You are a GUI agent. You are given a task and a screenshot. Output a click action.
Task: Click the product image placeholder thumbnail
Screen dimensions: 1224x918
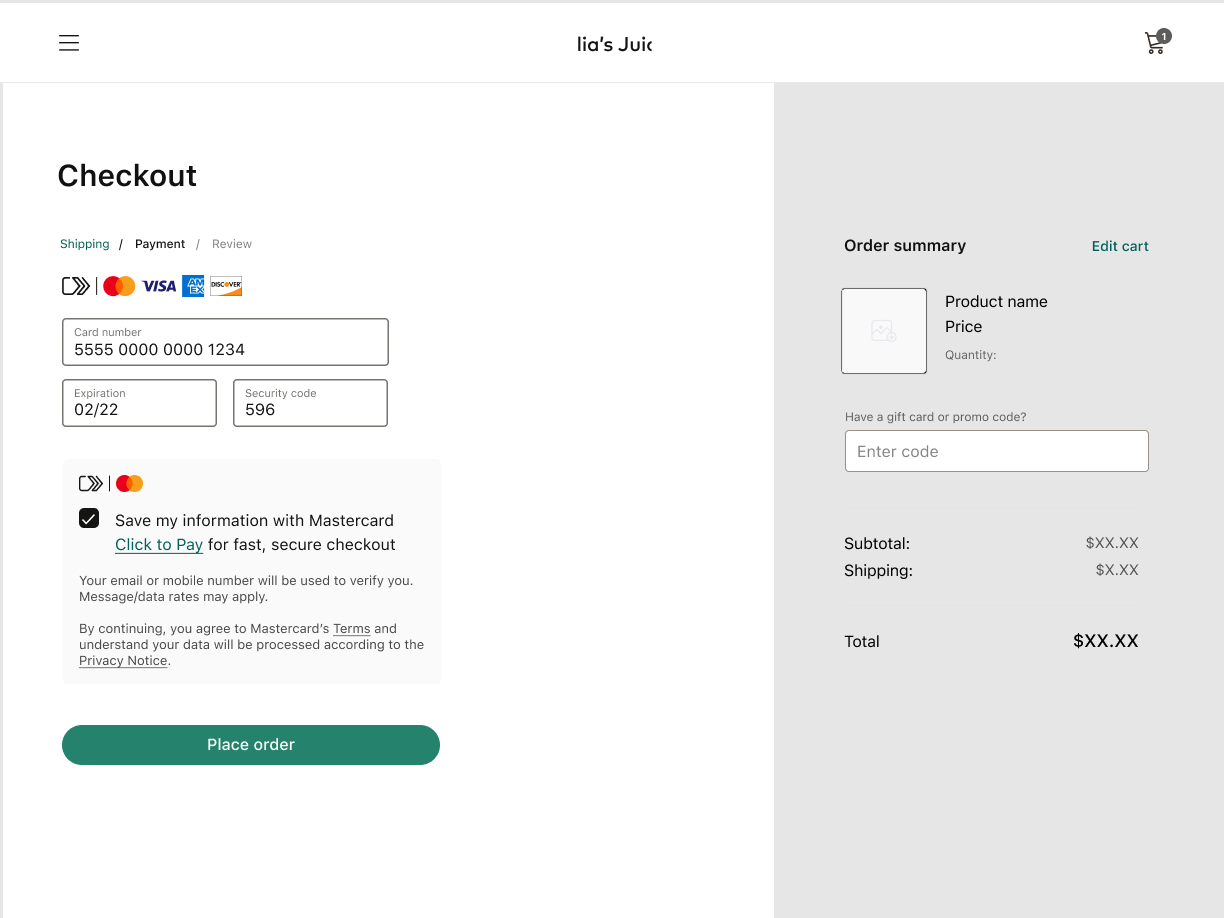click(884, 331)
